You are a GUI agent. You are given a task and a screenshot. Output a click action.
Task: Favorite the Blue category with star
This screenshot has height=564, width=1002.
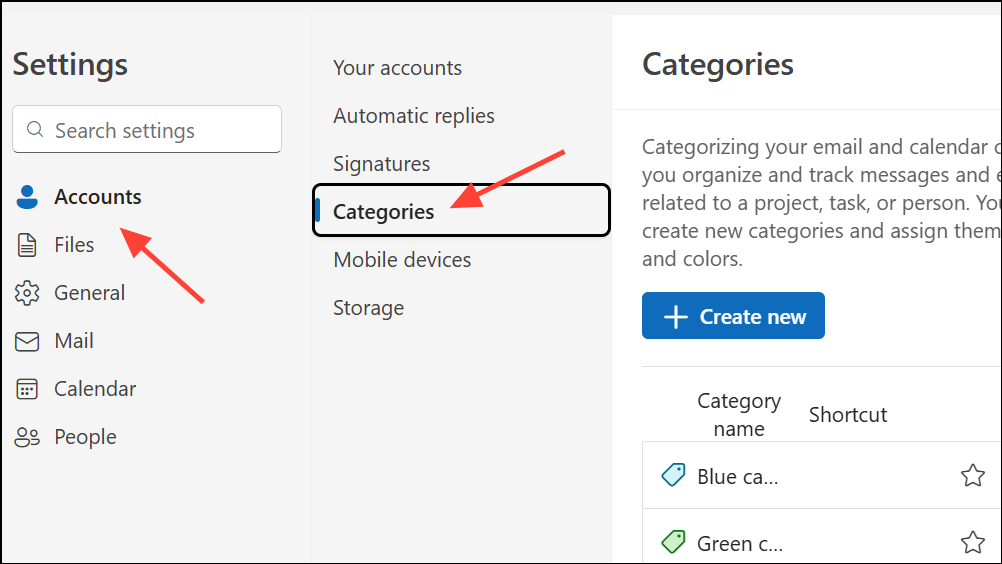[x=972, y=475]
